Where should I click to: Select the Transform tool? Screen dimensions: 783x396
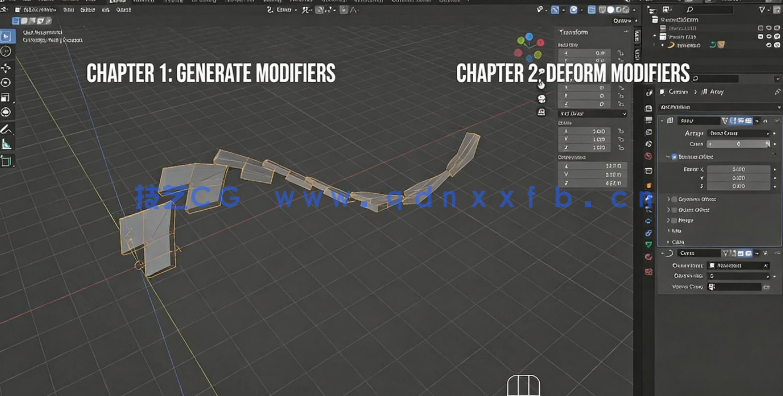6,112
